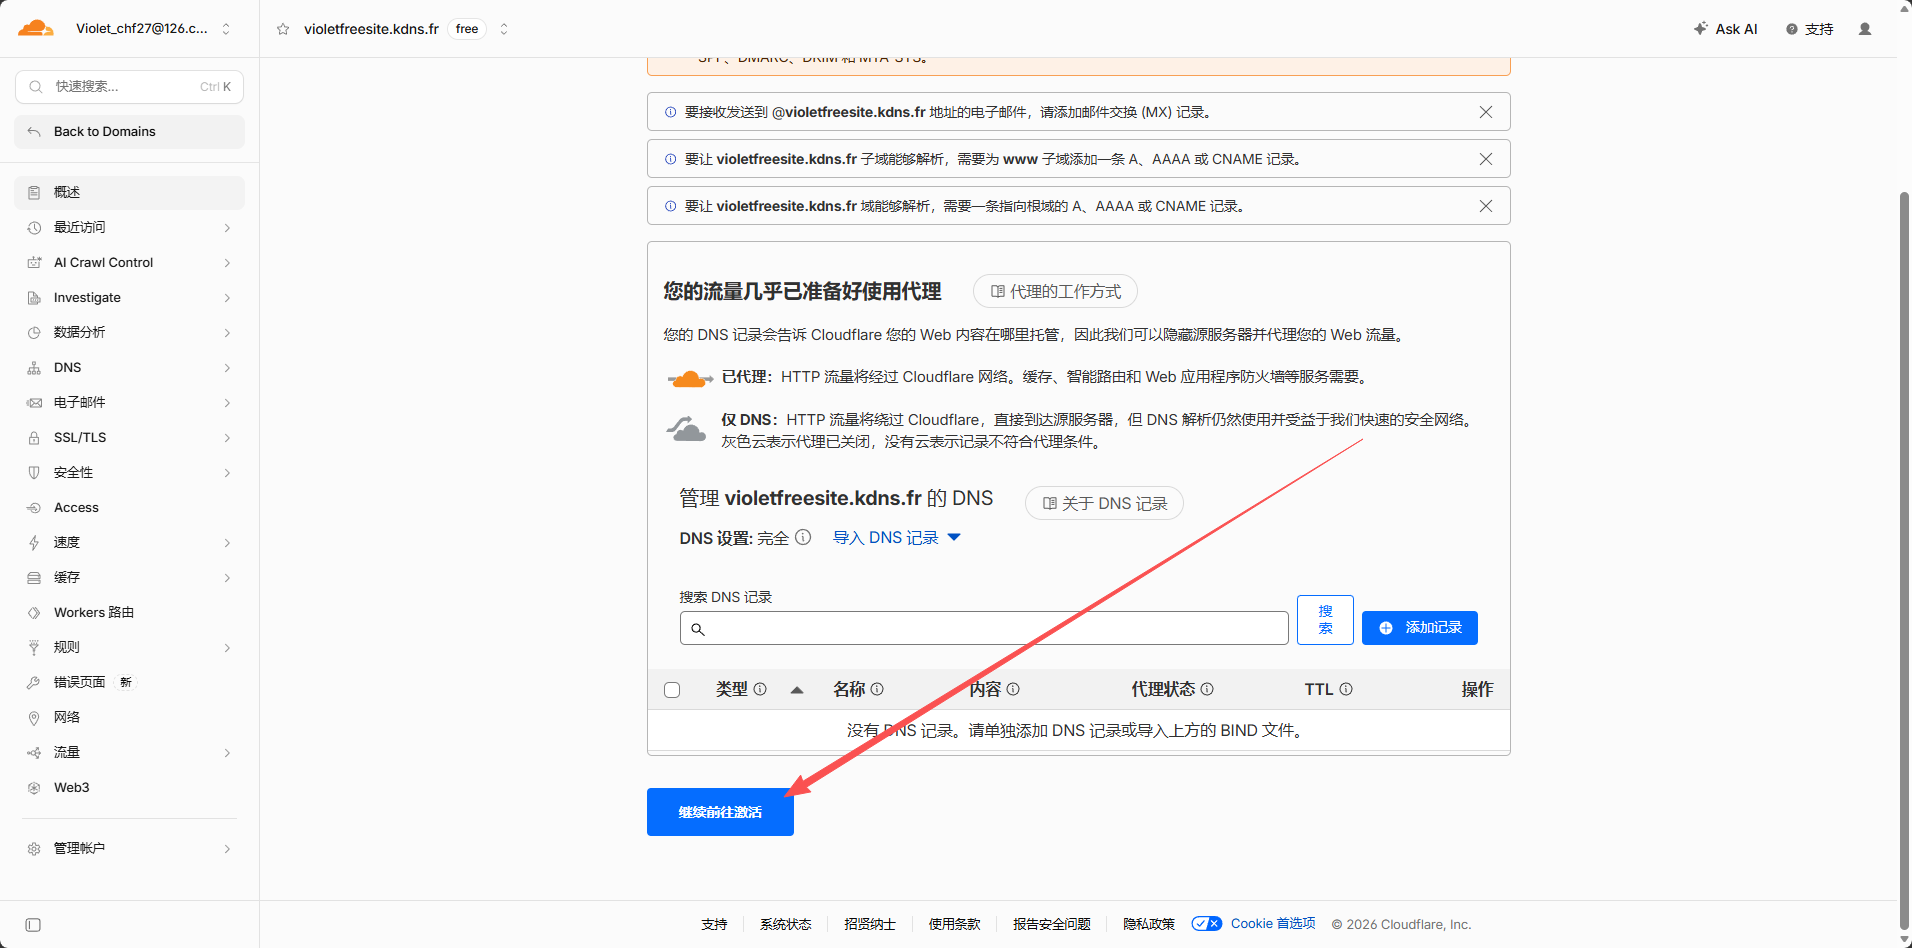The height and width of the screenshot is (948, 1912).
Task: Click info icon next to DNS 设置 完全
Action: (803, 537)
